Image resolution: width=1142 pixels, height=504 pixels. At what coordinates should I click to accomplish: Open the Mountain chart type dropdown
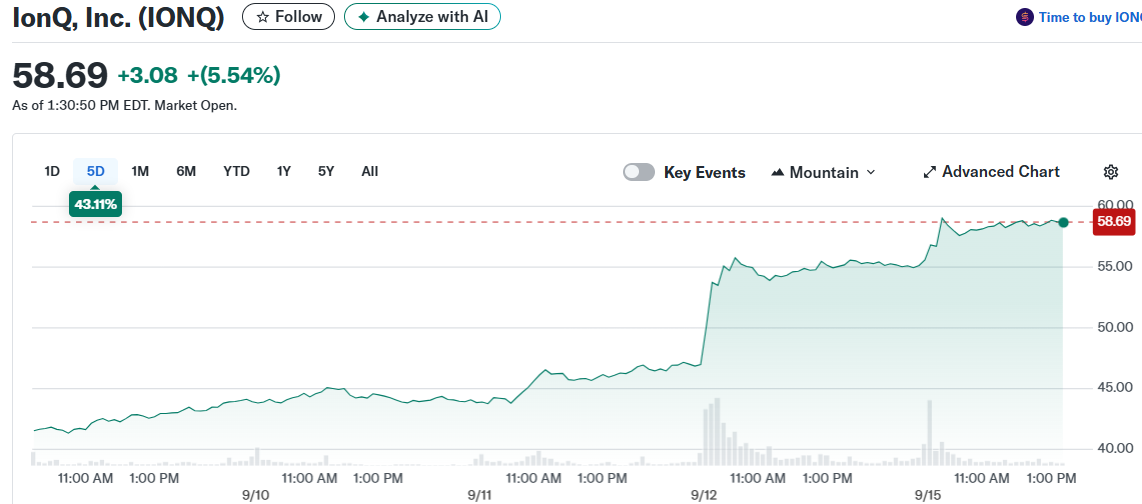pyautogui.click(x=824, y=173)
